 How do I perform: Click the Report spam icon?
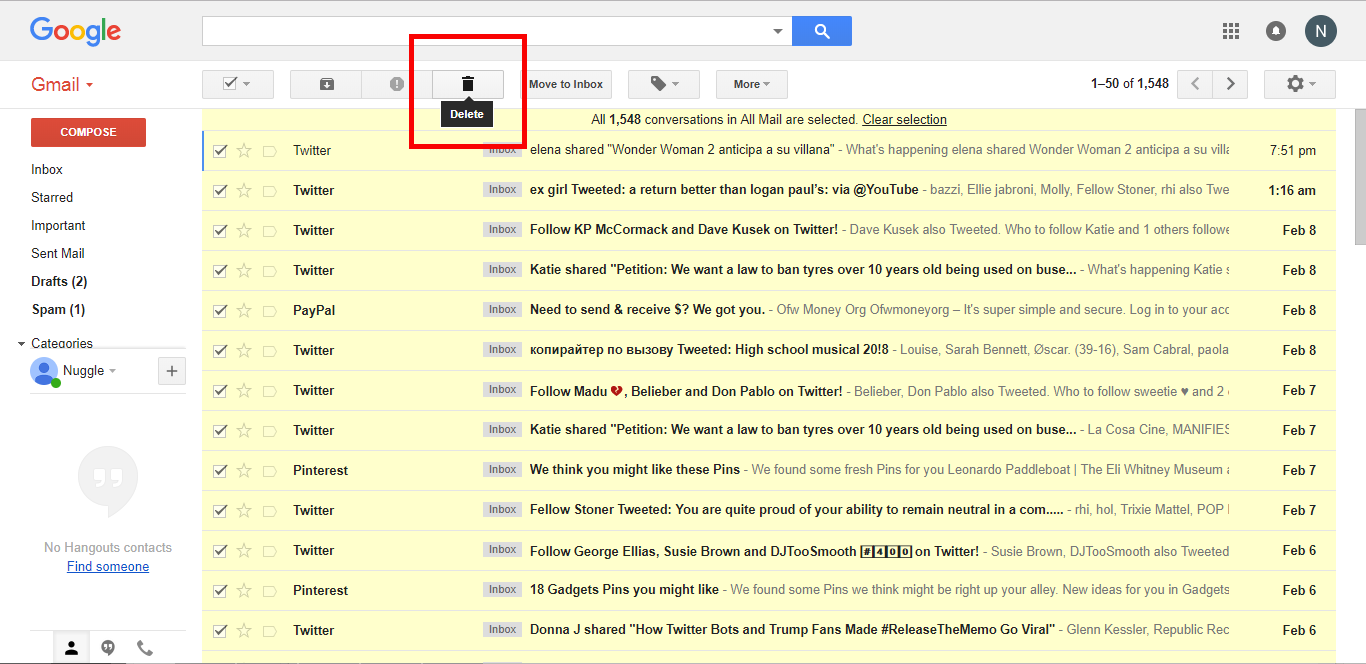point(397,84)
